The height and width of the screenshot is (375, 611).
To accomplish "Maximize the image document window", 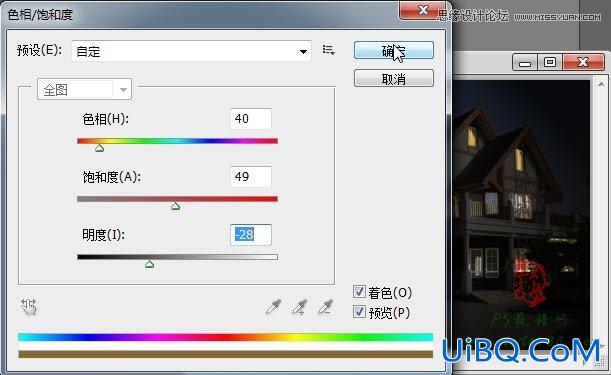I will point(550,62).
